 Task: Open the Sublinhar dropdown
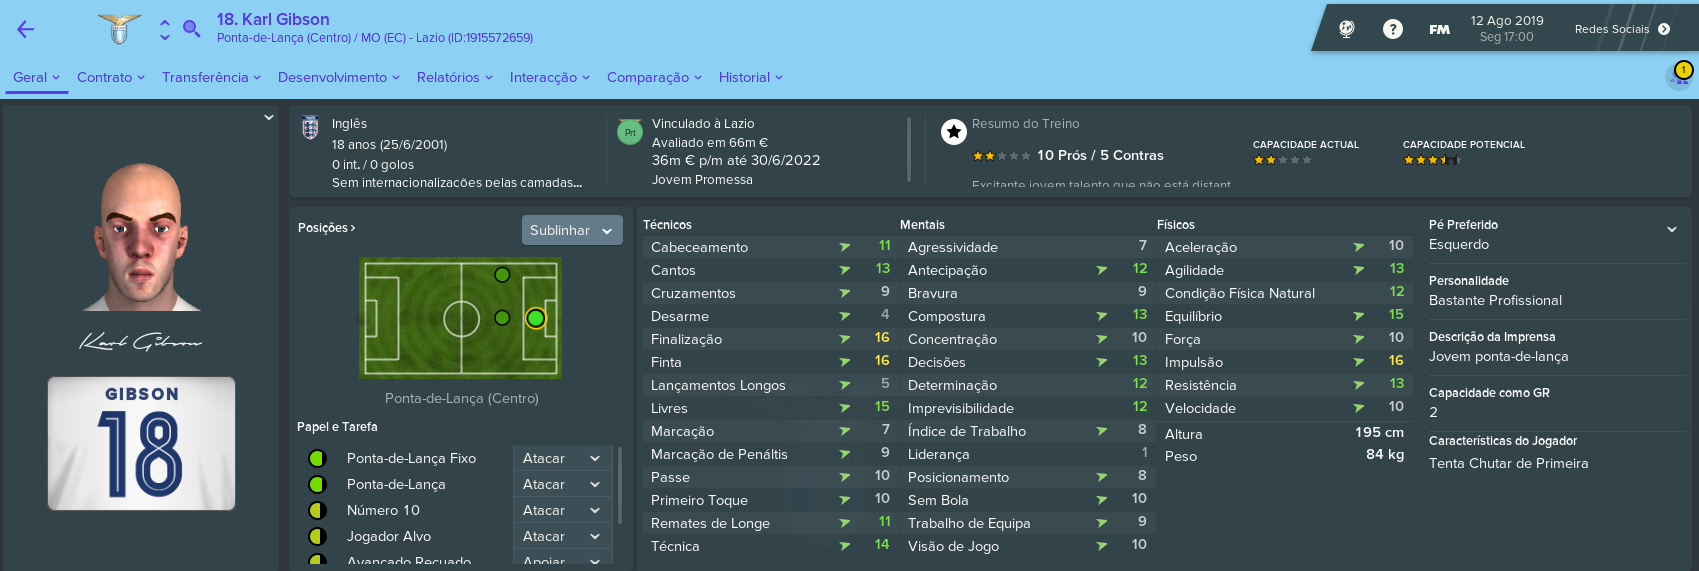[x=572, y=230]
